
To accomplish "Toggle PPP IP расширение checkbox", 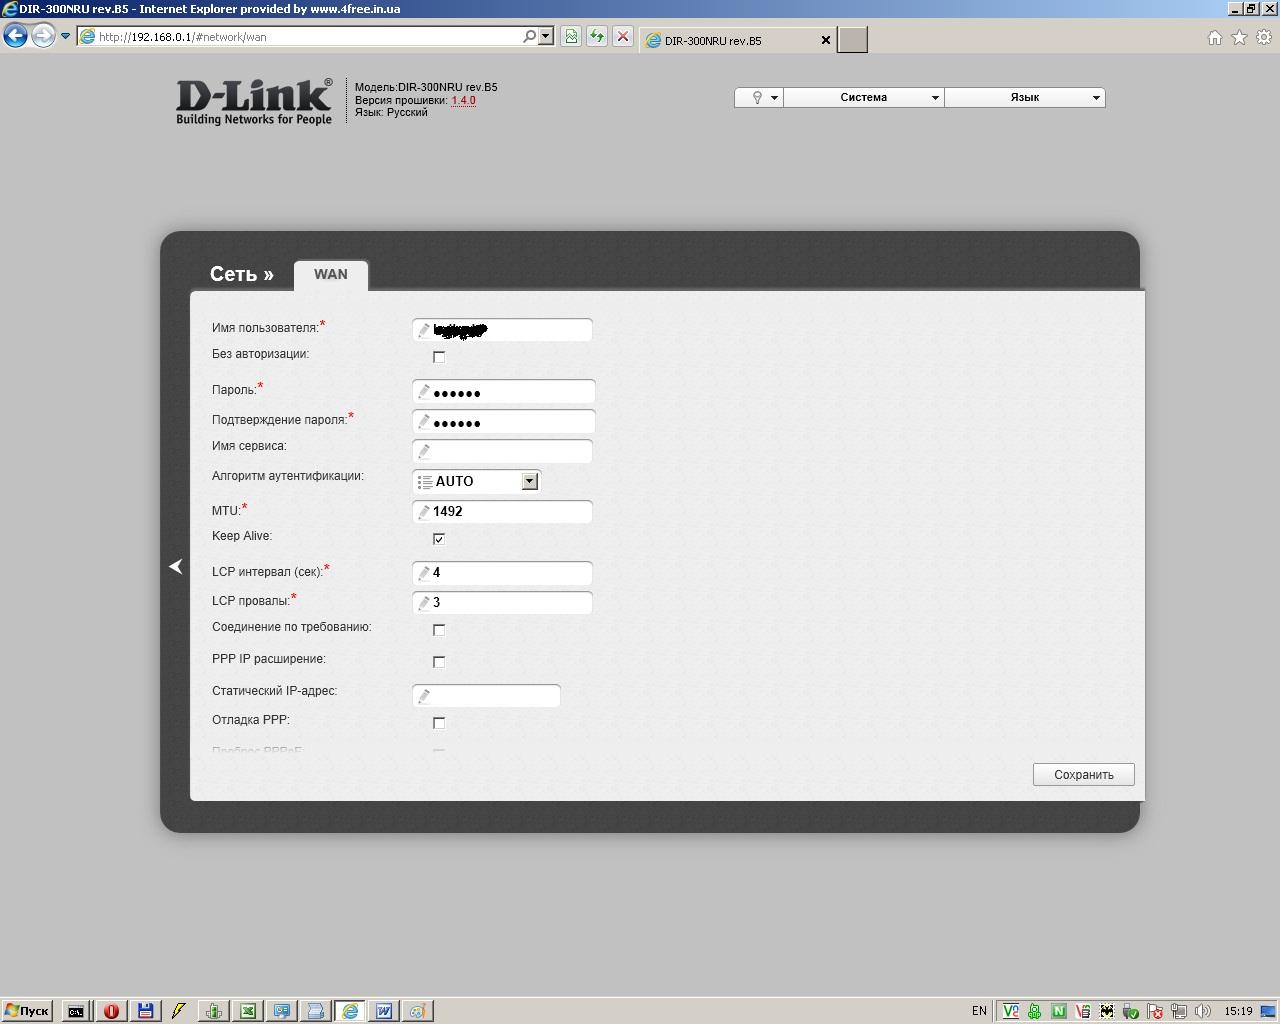I will (439, 662).
